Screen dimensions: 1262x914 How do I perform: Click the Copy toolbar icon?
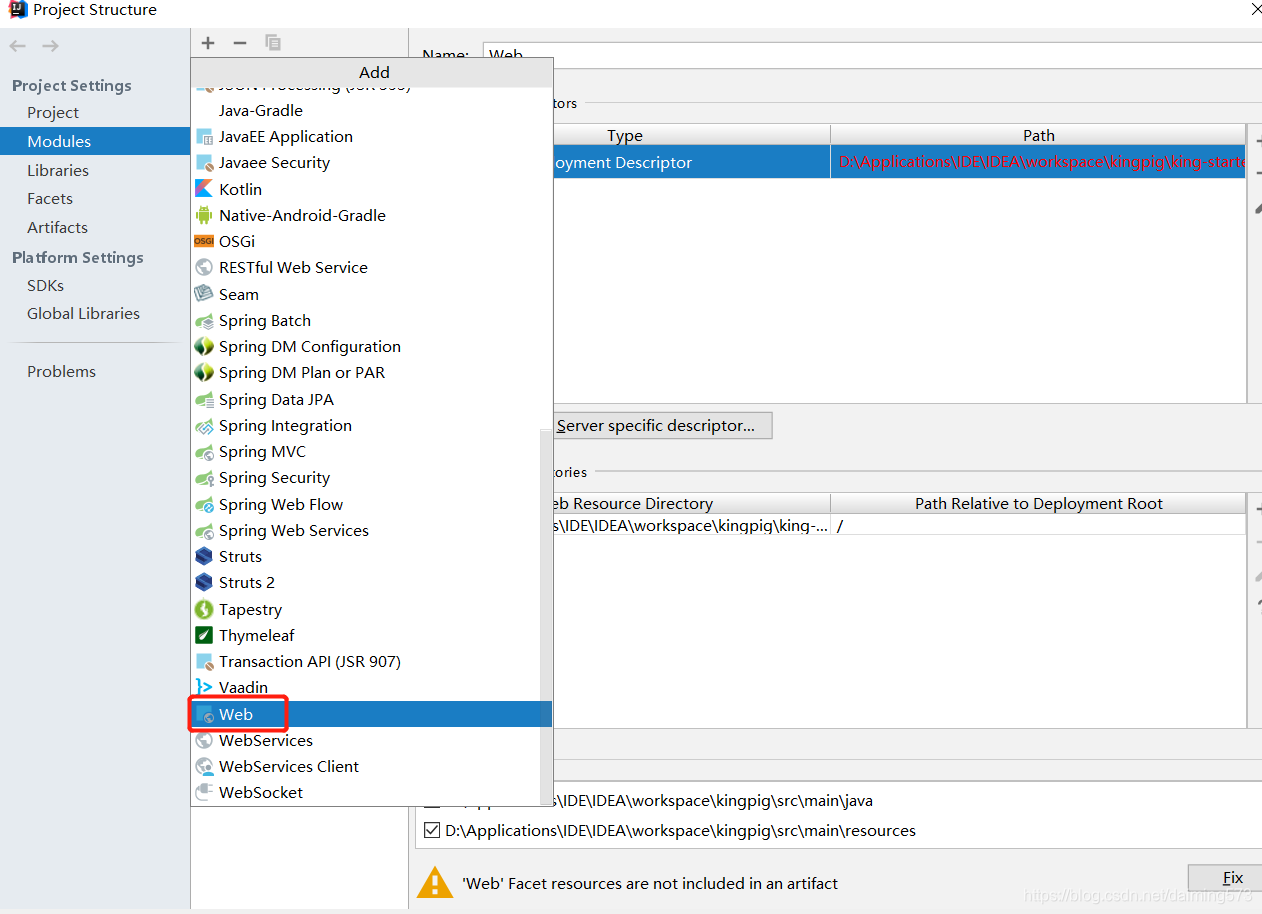[x=272, y=43]
